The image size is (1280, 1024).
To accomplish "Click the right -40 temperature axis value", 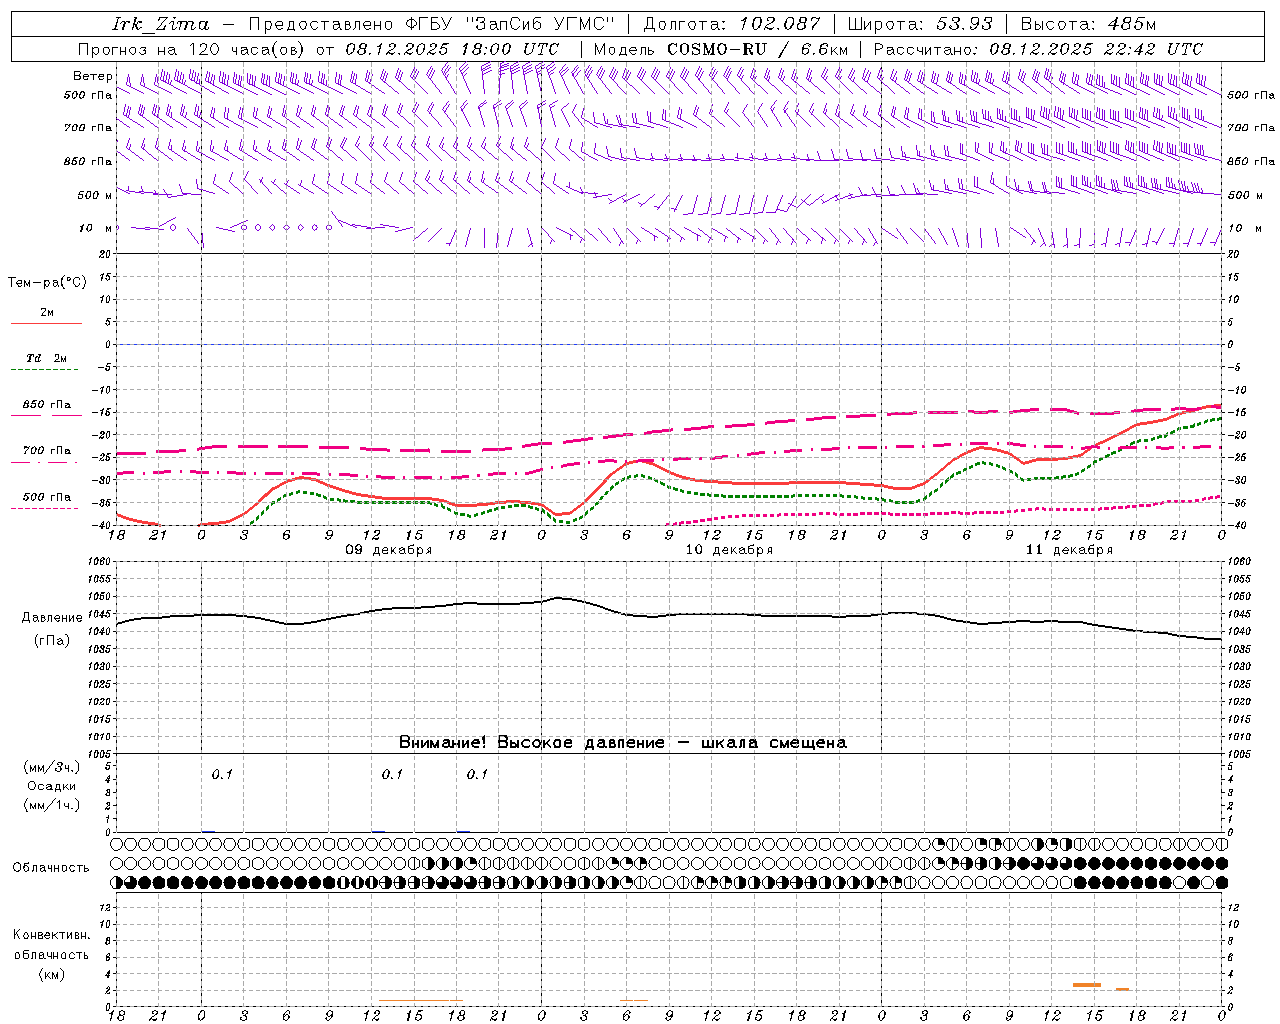I will pyautogui.click(x=1236, y=525).
